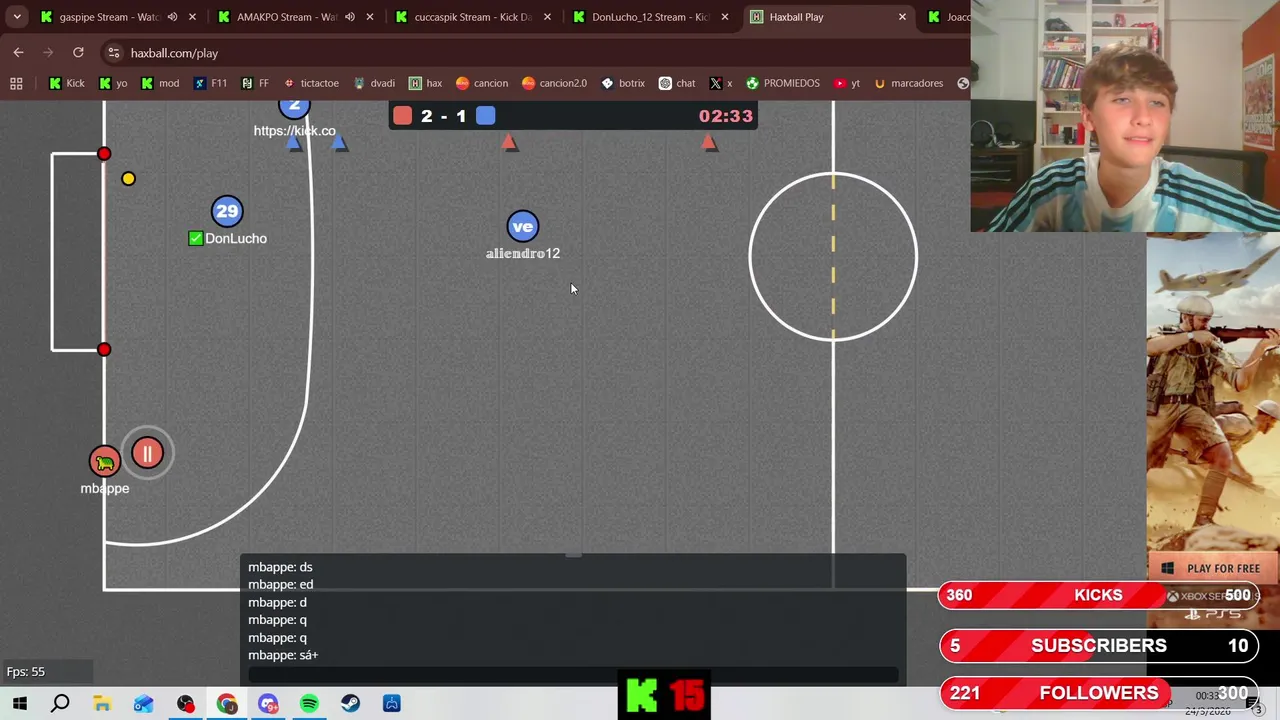1280x720 pixels.
Task: View site information for haxball.com
Action: pyautogui.click(x=114, y=53)
